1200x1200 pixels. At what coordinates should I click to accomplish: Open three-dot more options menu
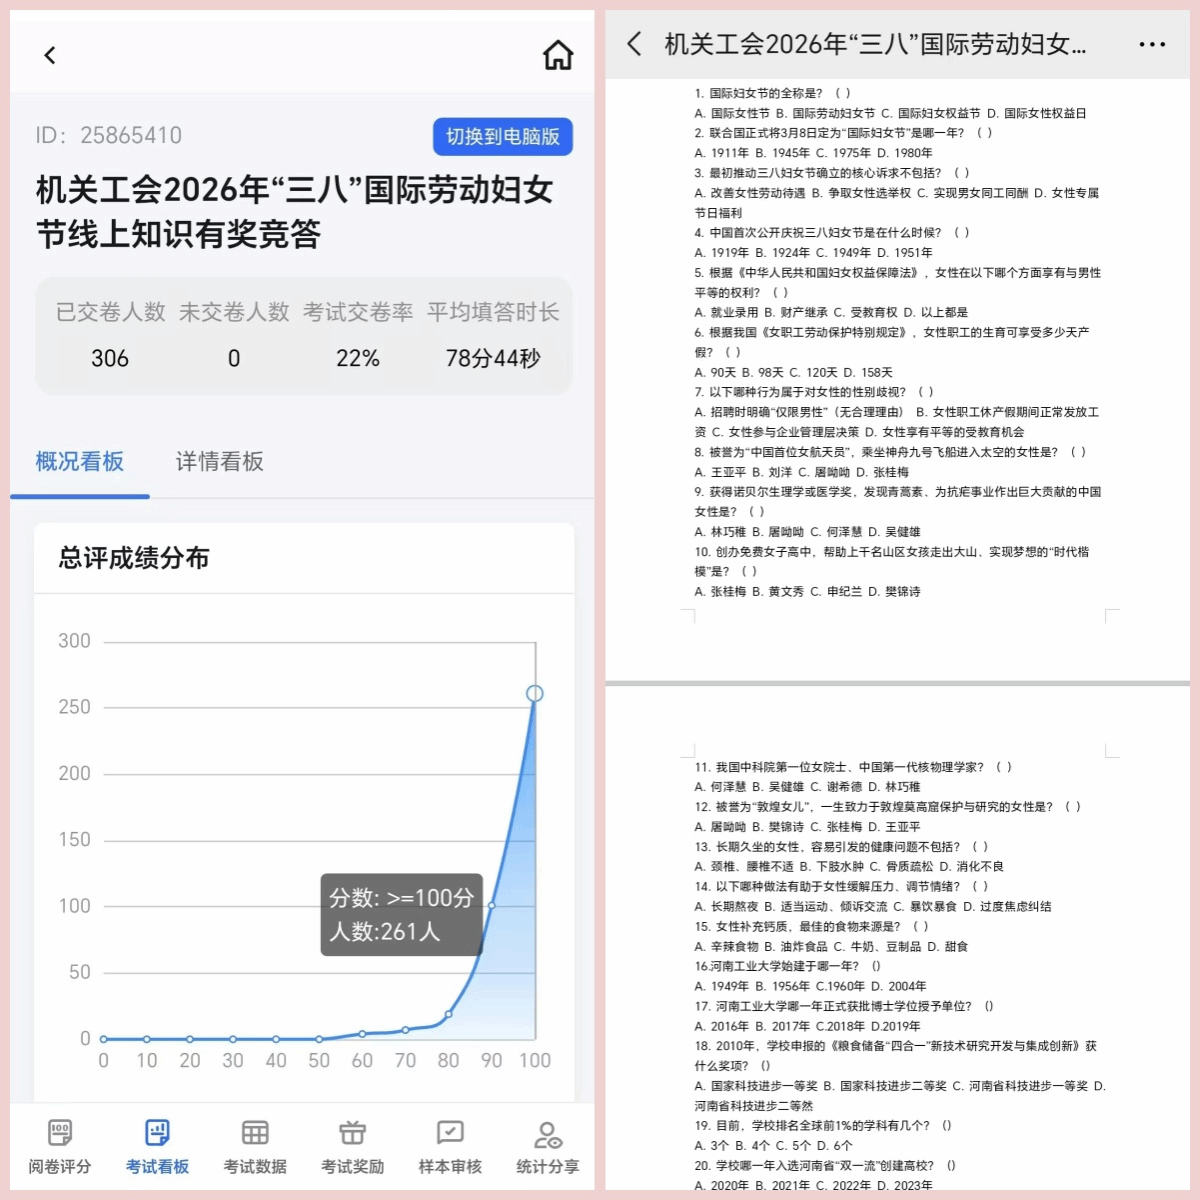pyautogui.click(x=1152, y=45)
